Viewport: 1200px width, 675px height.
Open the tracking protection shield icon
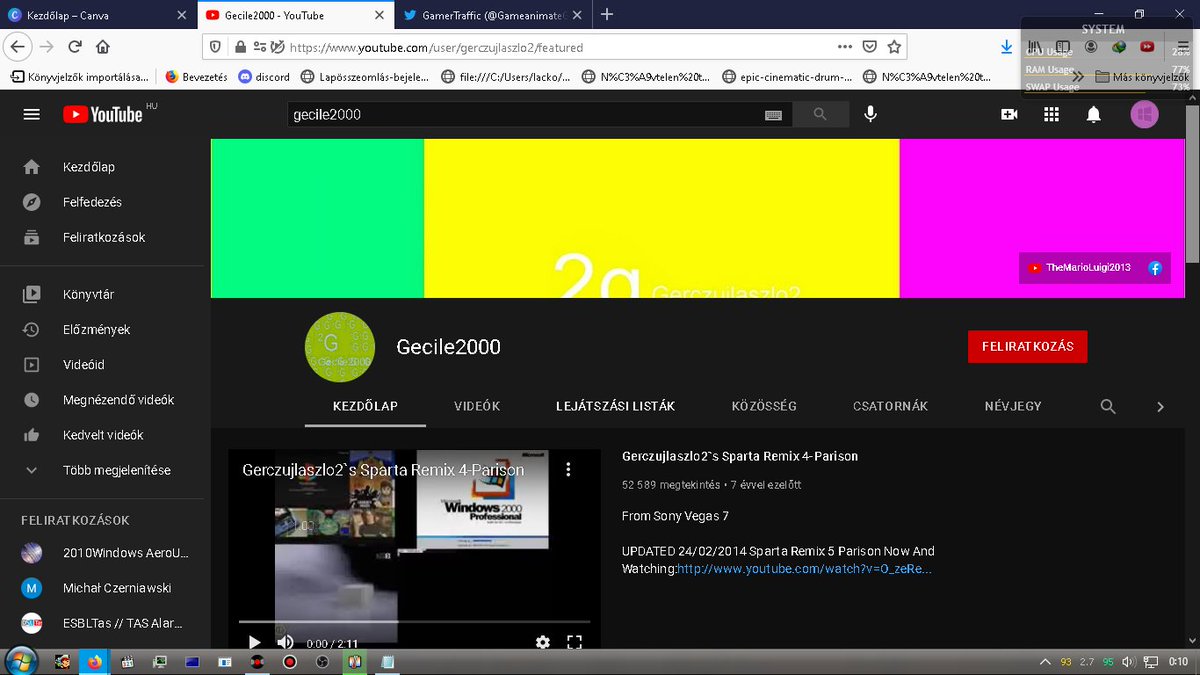point(215,47)
